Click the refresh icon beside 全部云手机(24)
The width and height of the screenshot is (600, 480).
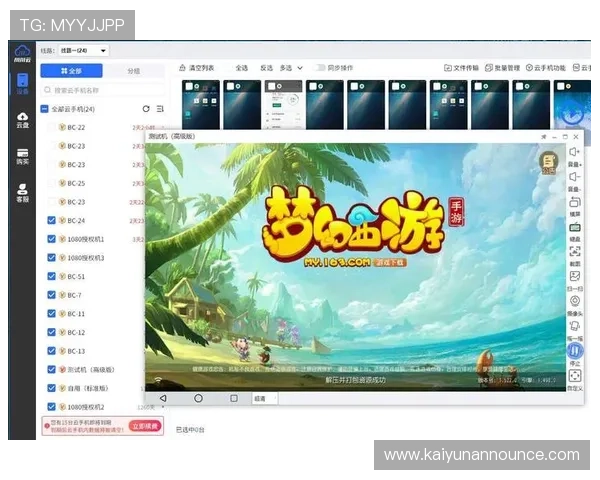click(x=147, y=108)
